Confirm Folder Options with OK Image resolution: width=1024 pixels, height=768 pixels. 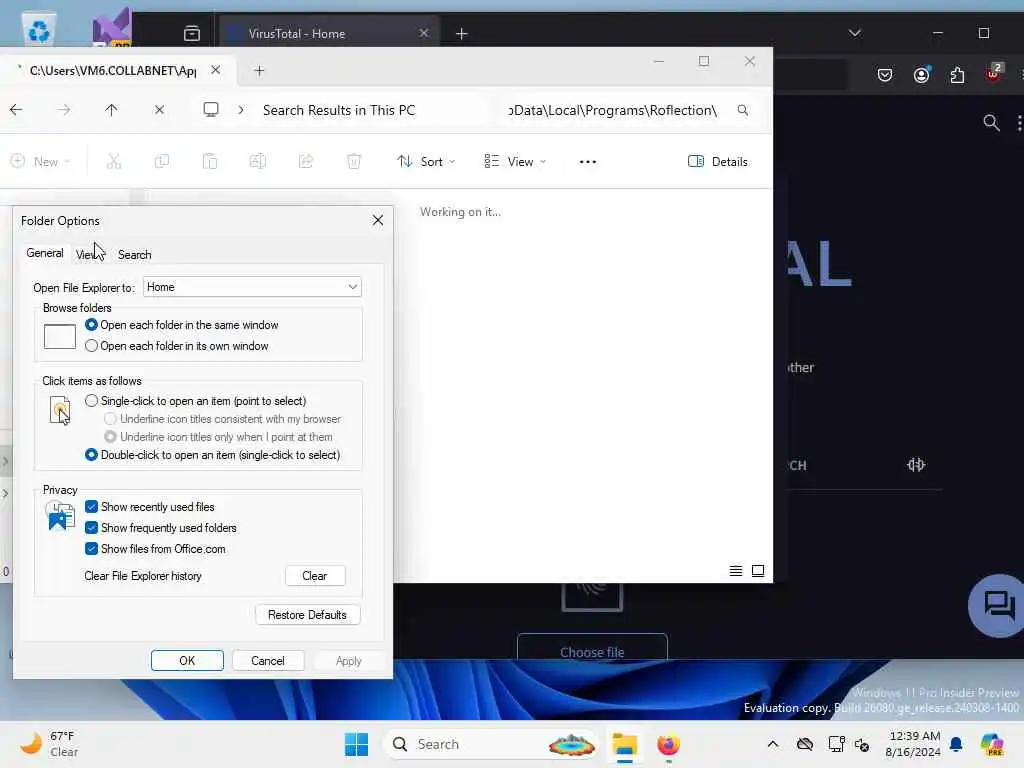187,660
